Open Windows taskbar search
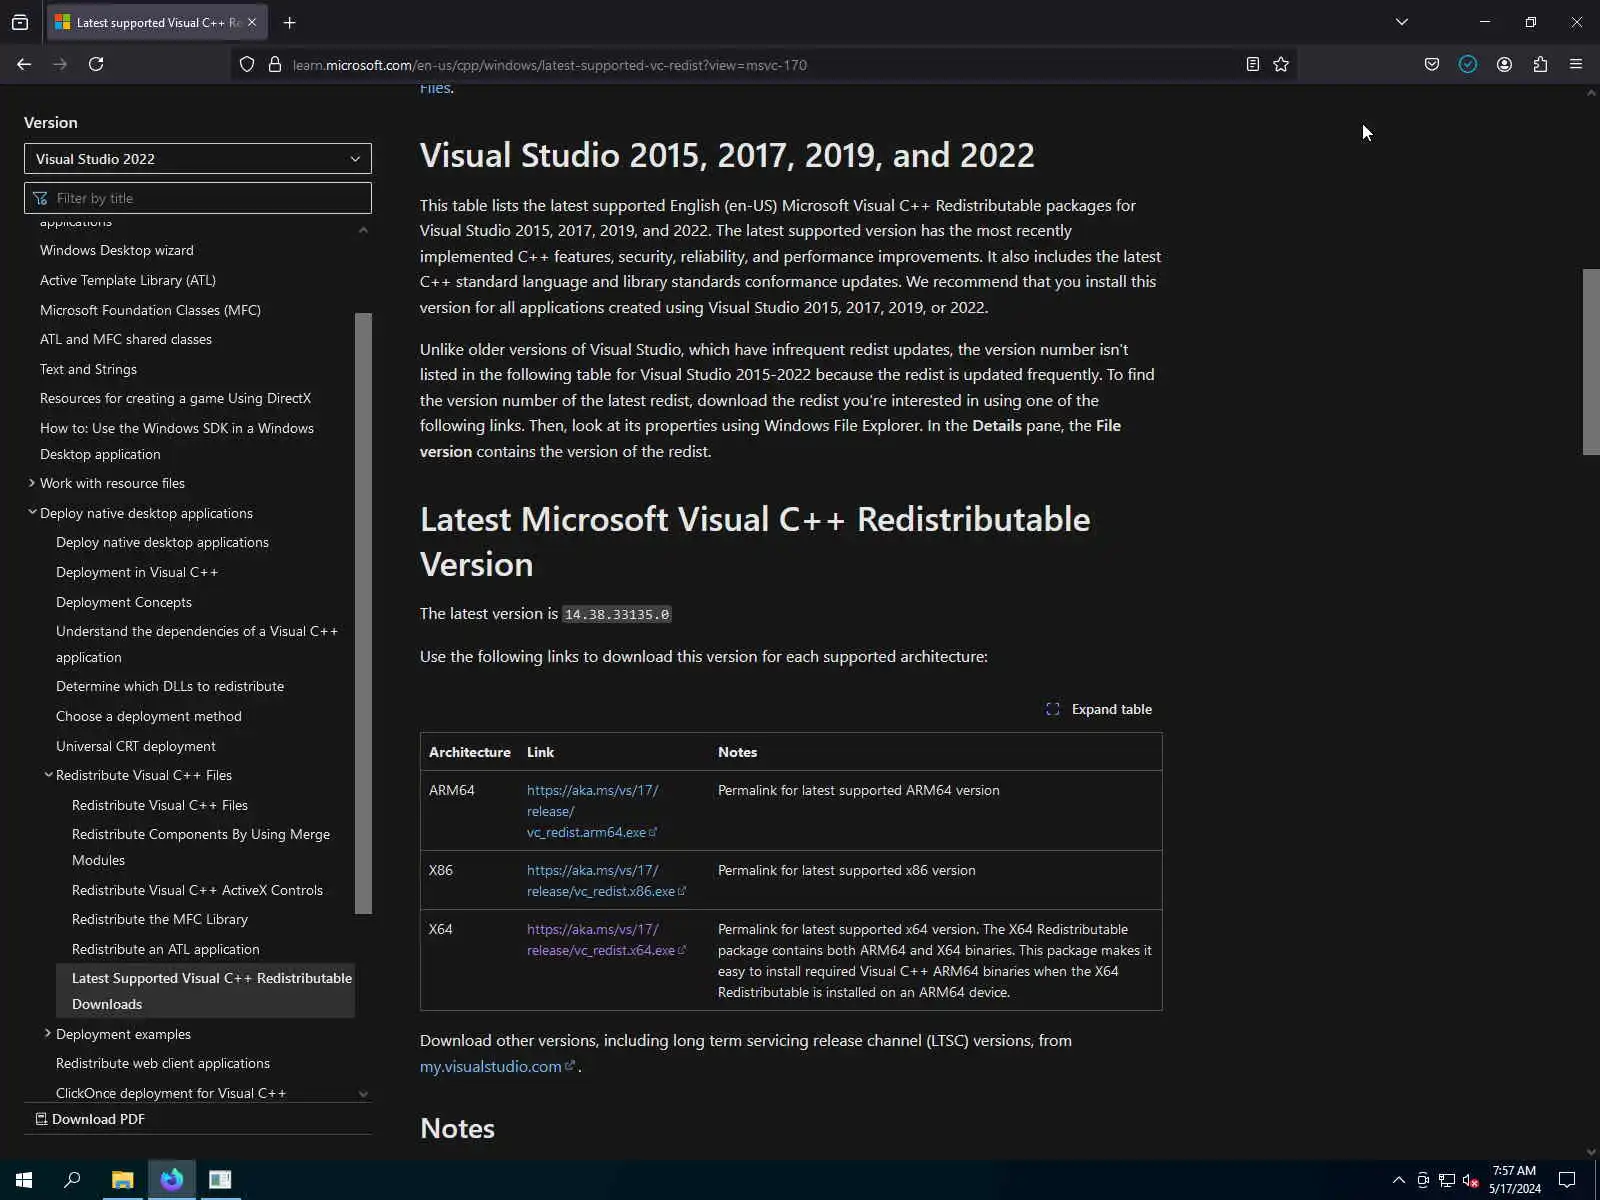Screen dimensions: 1600x1200 tap(72, 1180)
